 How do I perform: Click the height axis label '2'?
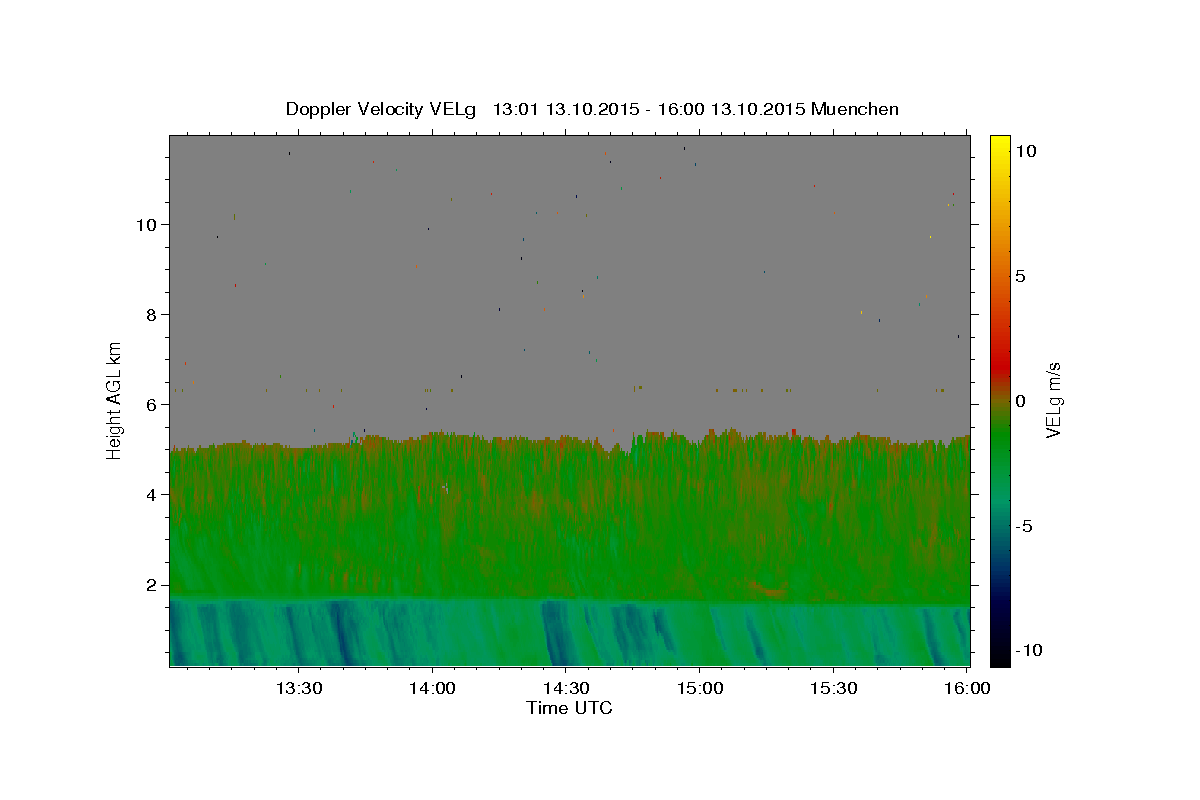click(x=152, y=585)
